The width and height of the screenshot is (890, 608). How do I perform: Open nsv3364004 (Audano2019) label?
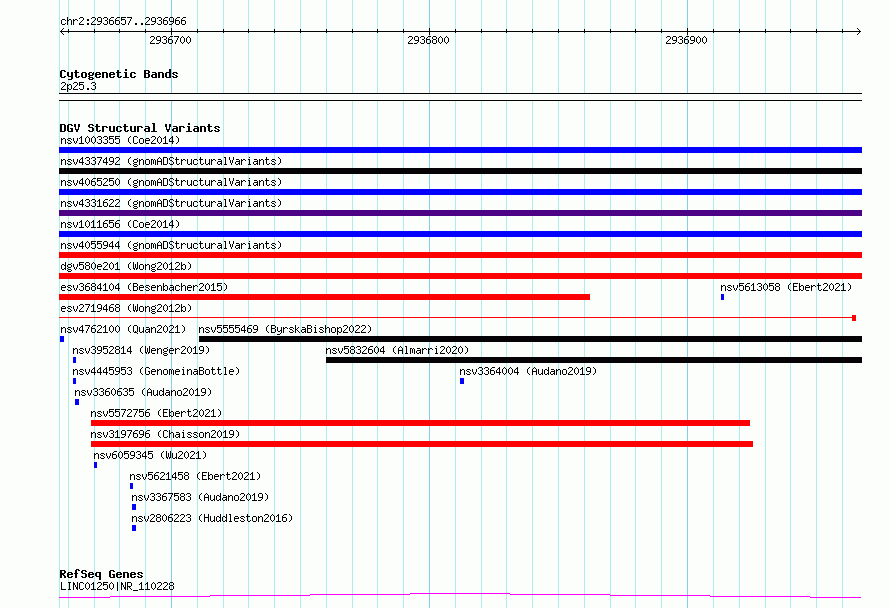[528, 371]
